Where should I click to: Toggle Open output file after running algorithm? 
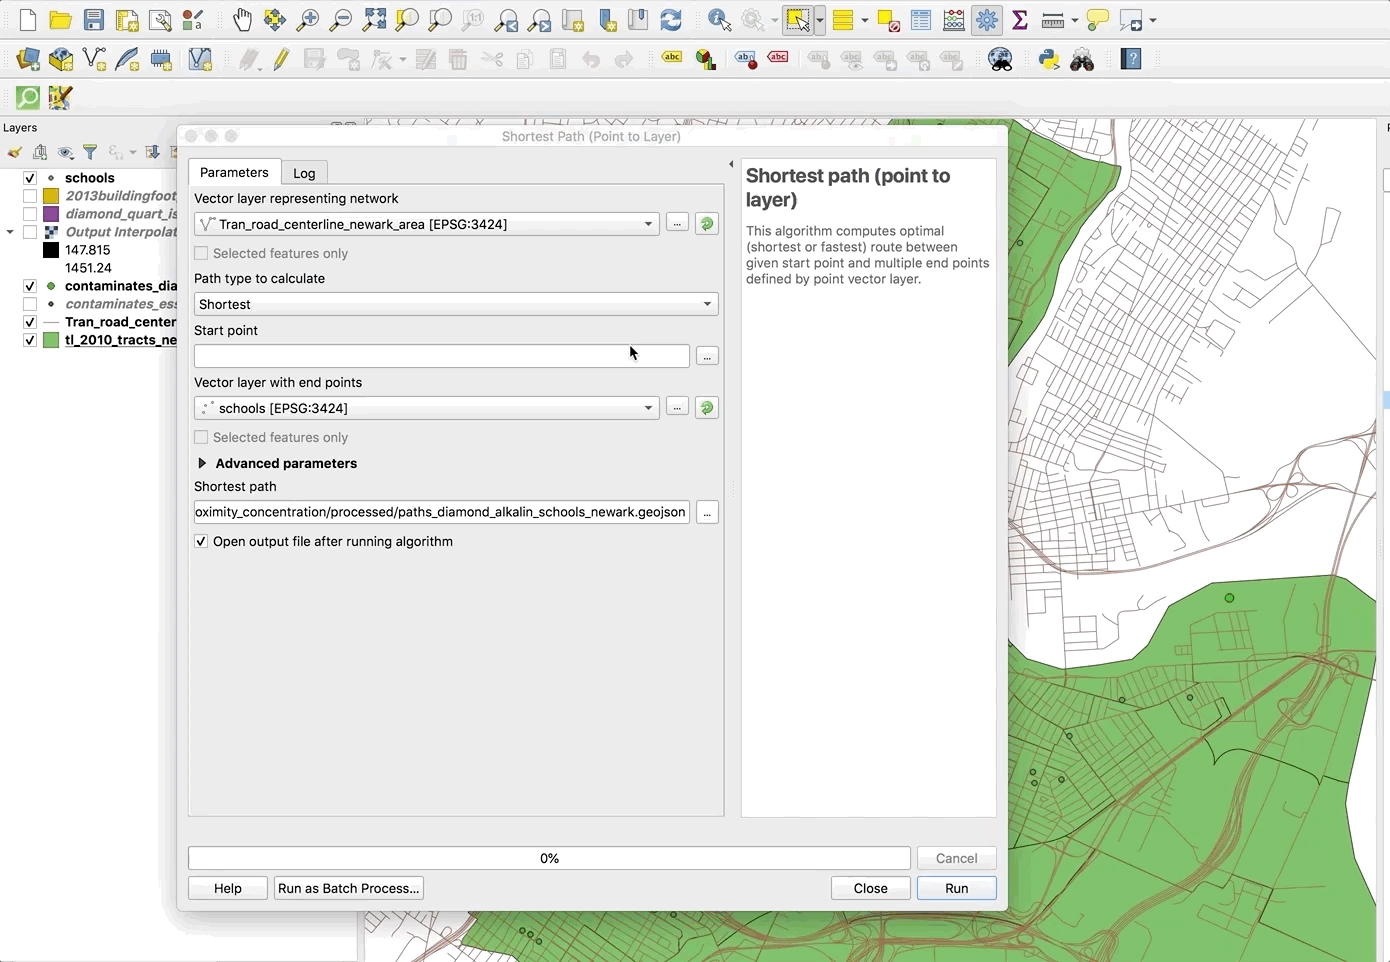[201, 541]
